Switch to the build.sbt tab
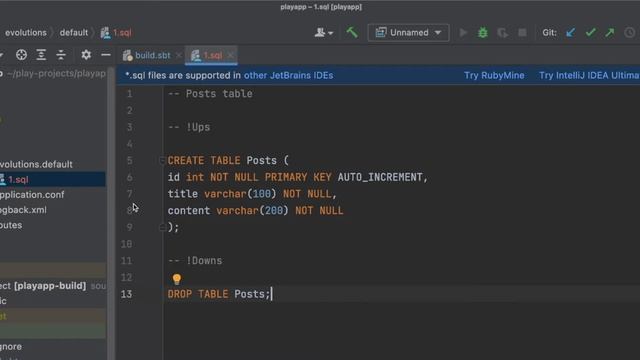640x360 pixels. click(152, 55)
